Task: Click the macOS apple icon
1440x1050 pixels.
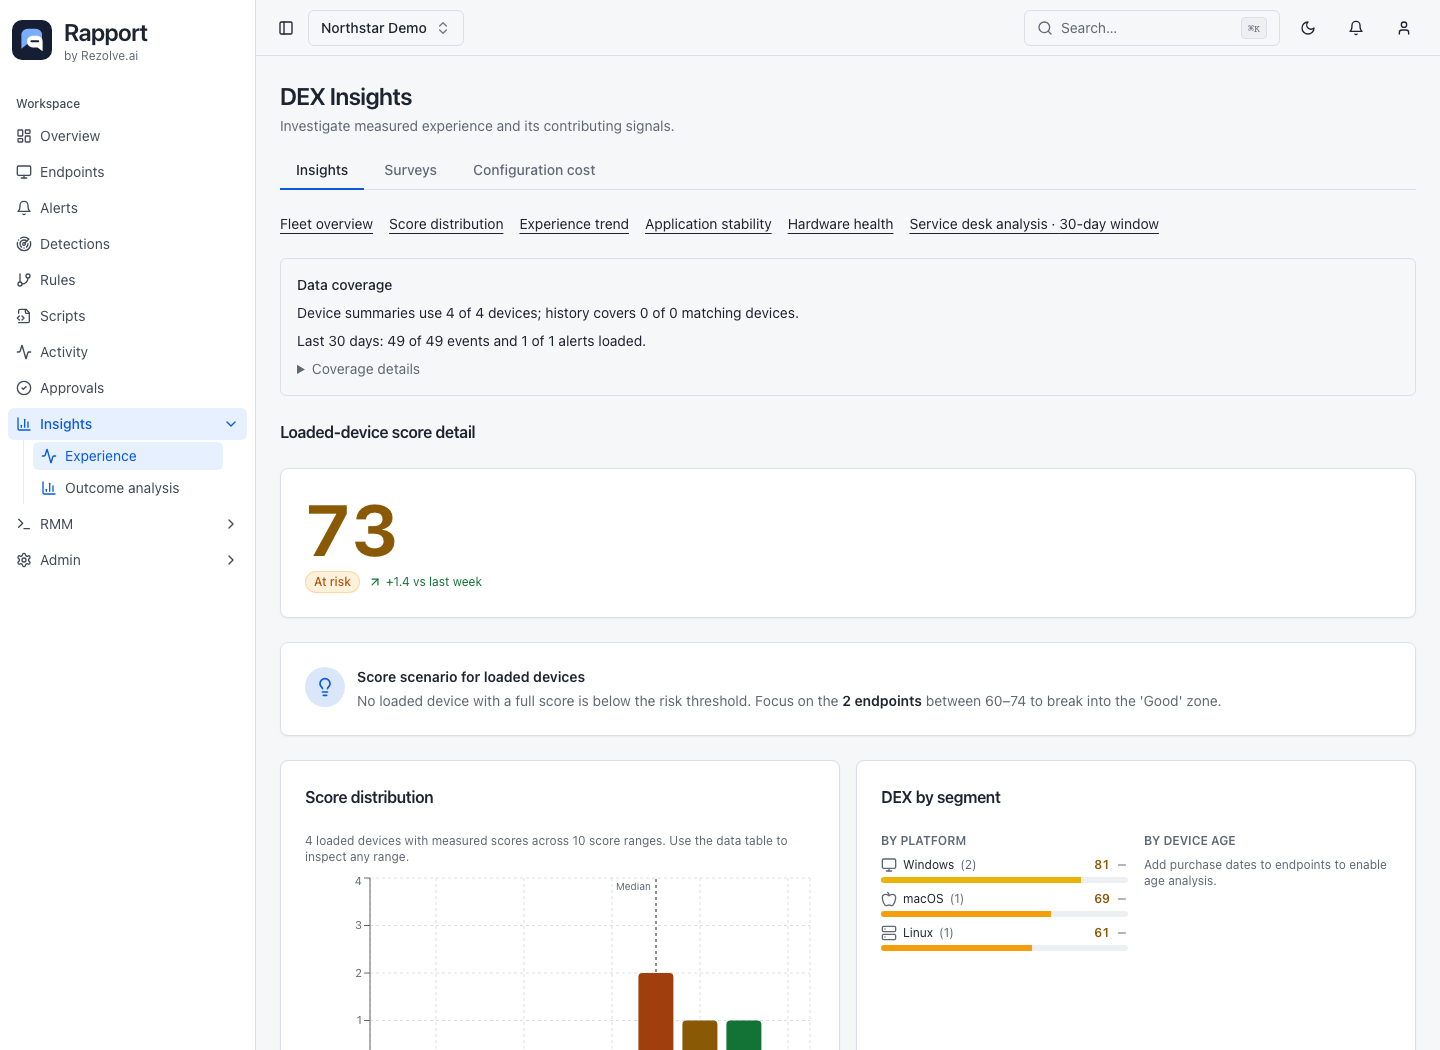Action: tap(889, 899)
